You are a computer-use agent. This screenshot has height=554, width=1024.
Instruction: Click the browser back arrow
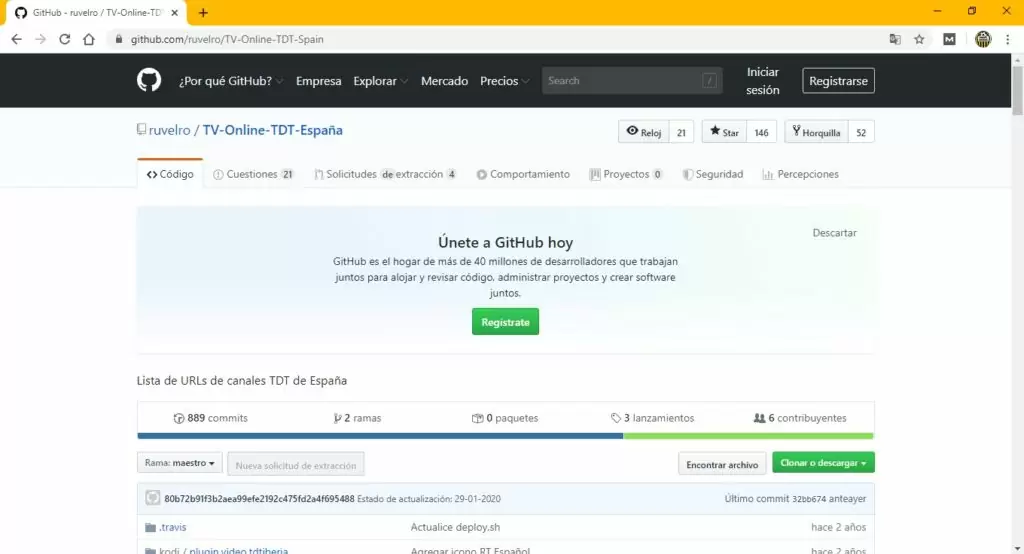coord(16,39)
